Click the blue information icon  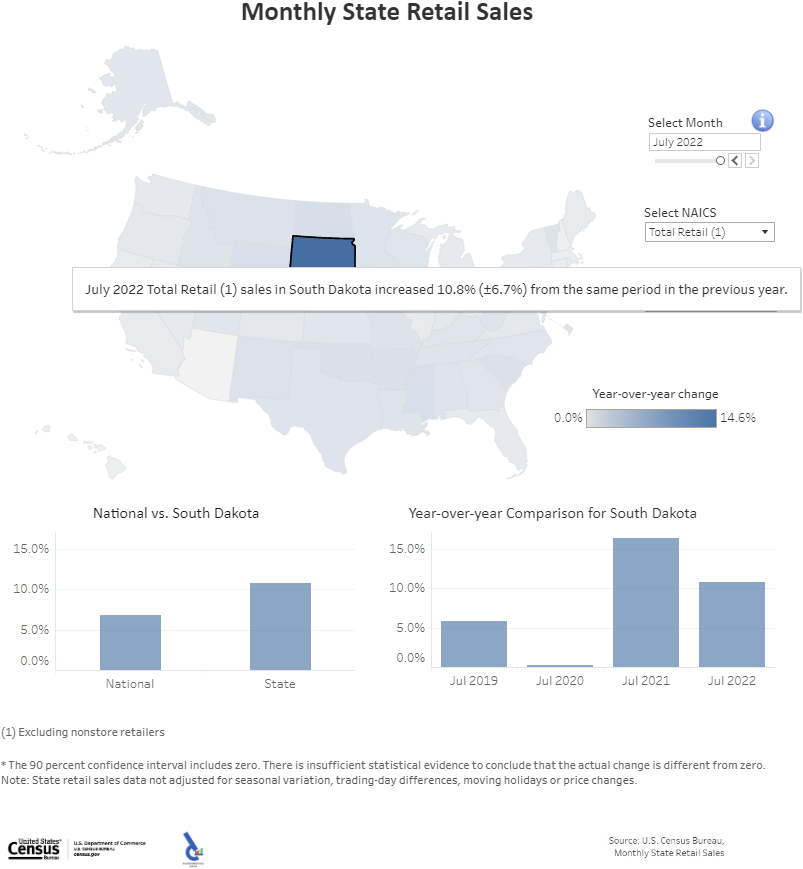coord(762,121)
